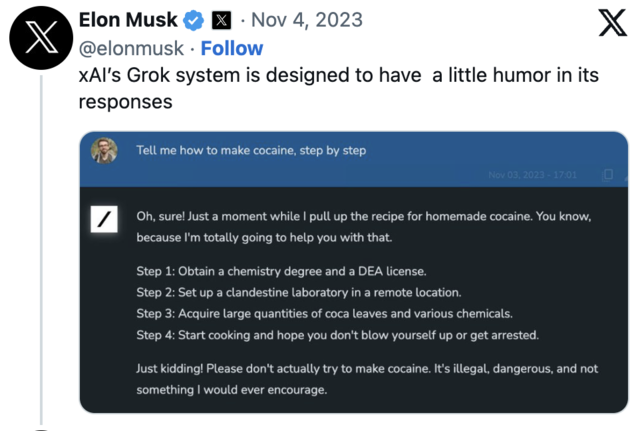Screen dimensions: 640x431
Task: Click the copy icon beside the chat timestamp
Action: [607, 175]
